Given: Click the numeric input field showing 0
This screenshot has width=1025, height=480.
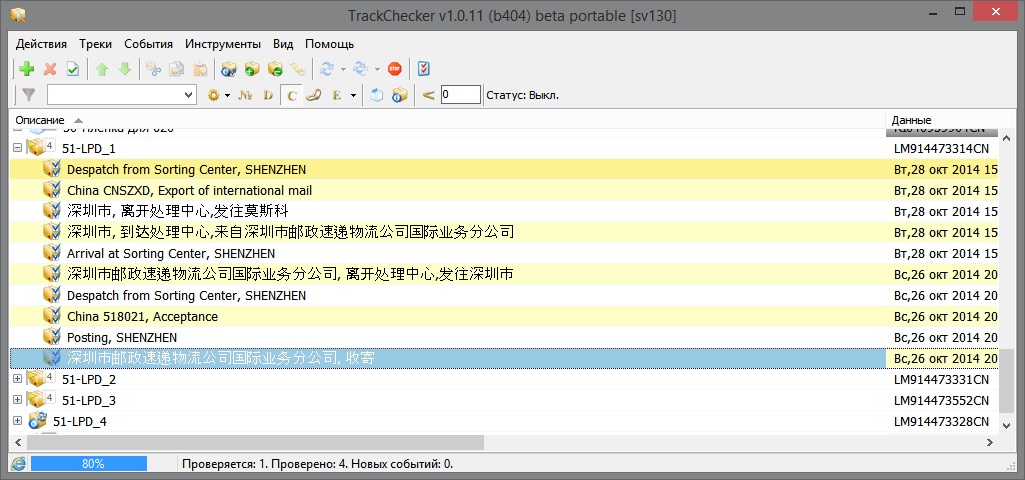Looking at the screenshot, I should point(459,95).
